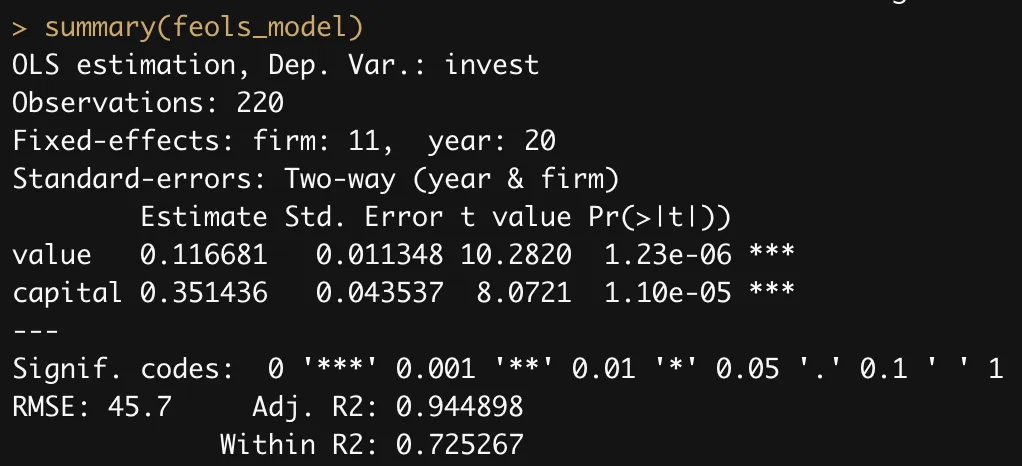This screenshot has height=466, width=1022.
Task: Click the 'value' row label
Action: [x=52, y=255]
